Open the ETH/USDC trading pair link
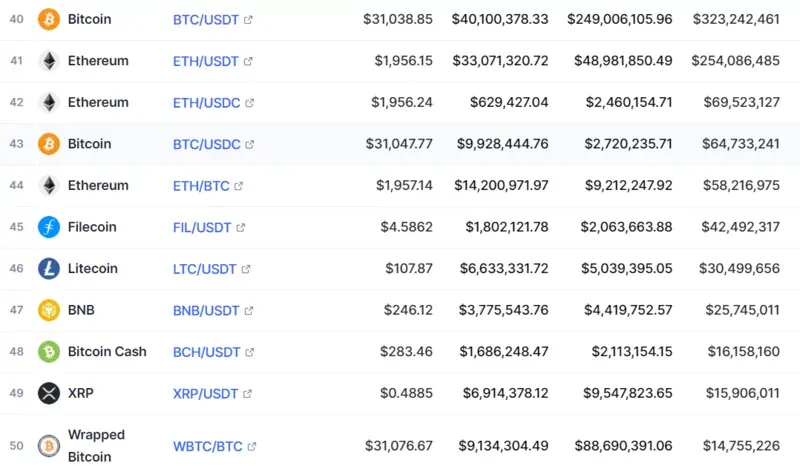This screenshot has height=466, width=800. pos(207,103)
